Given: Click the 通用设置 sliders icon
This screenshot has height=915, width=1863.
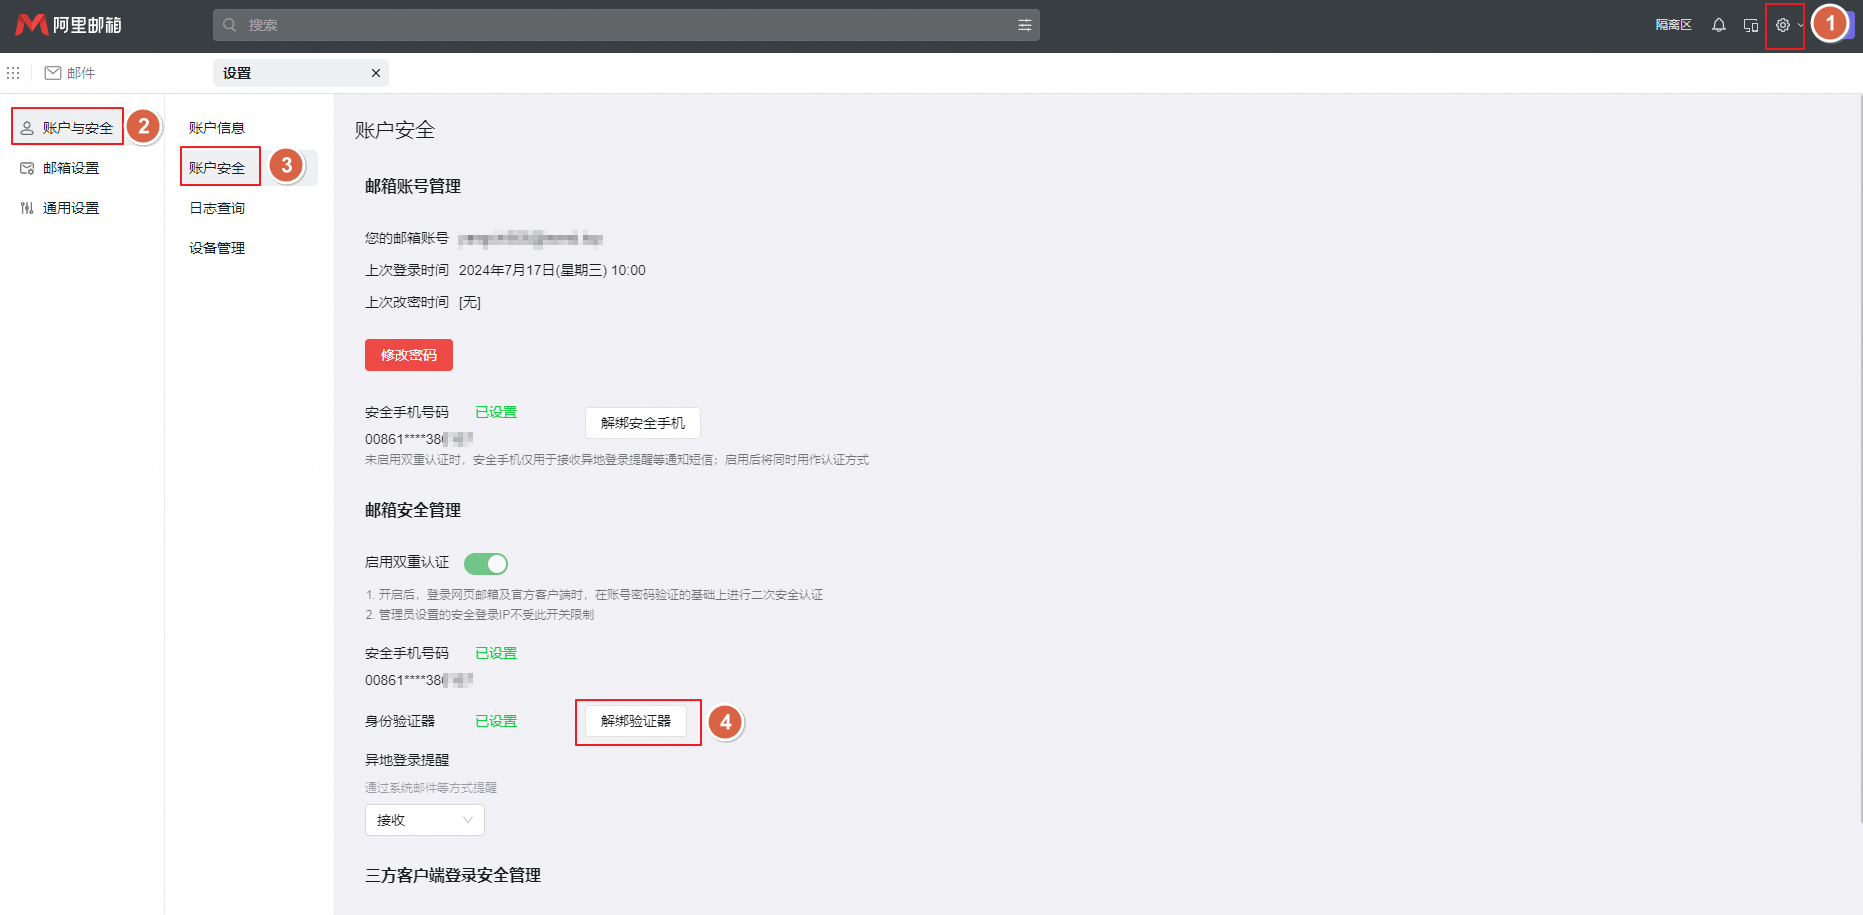Looking at the screenshot, I should click(x=26, y=207).
